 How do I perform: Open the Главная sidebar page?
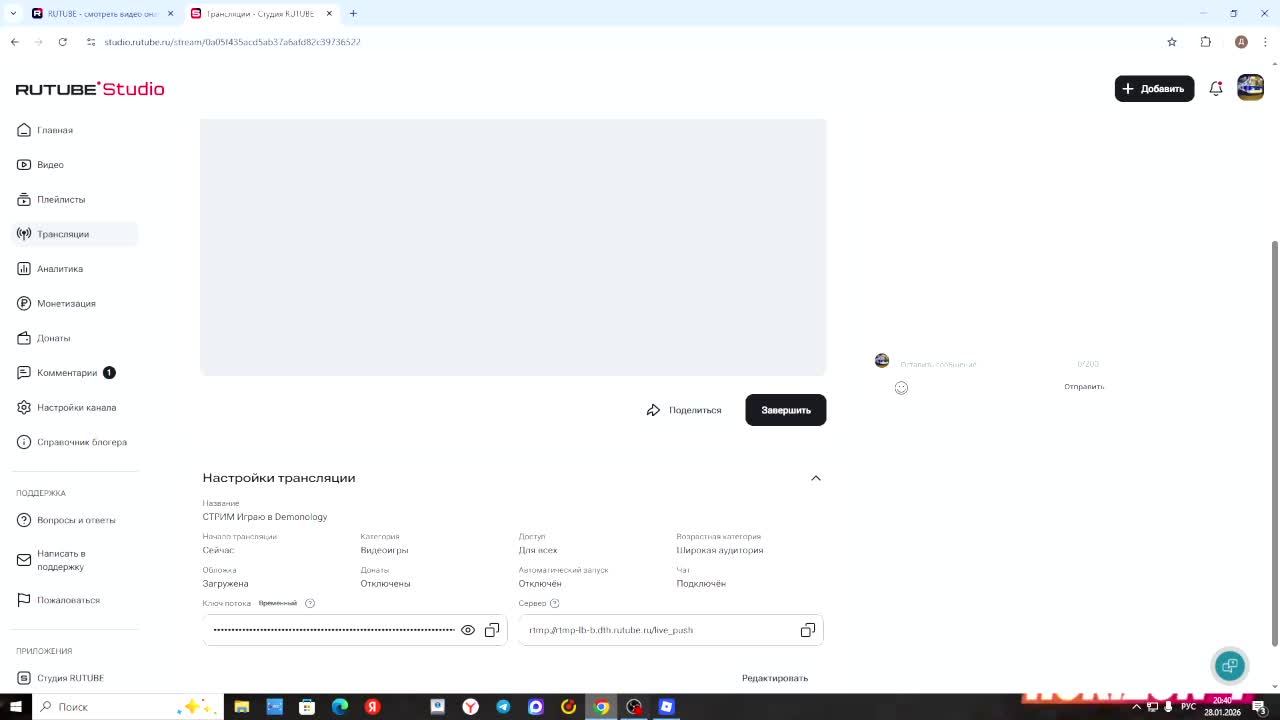[x=55, y=130]
